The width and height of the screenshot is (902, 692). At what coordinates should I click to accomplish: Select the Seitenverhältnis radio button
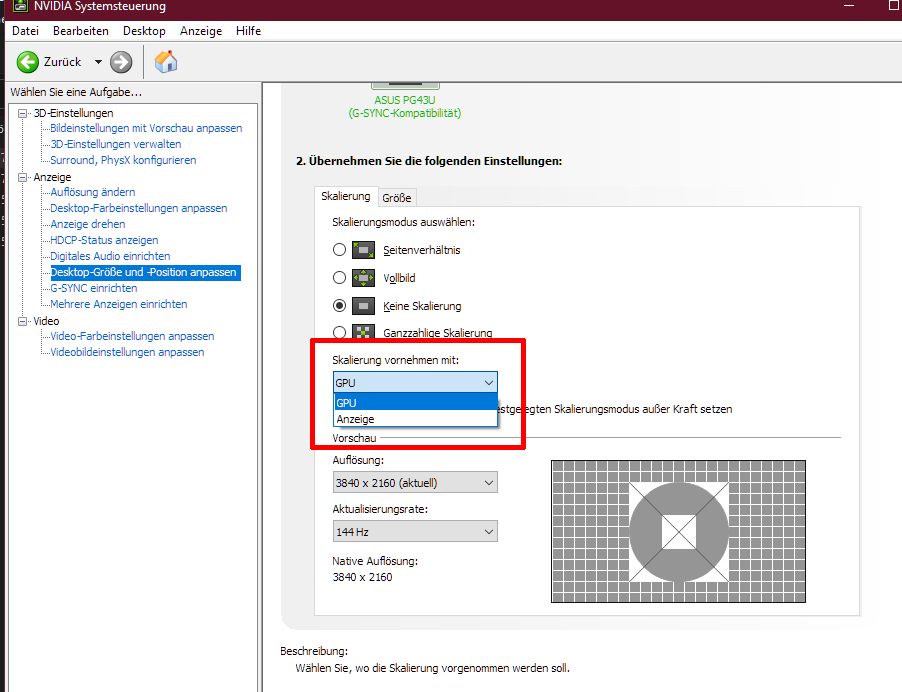(339, 250)
